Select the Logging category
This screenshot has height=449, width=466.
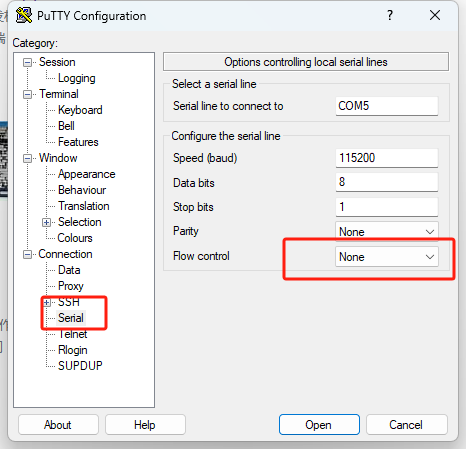tap(77, 78)
